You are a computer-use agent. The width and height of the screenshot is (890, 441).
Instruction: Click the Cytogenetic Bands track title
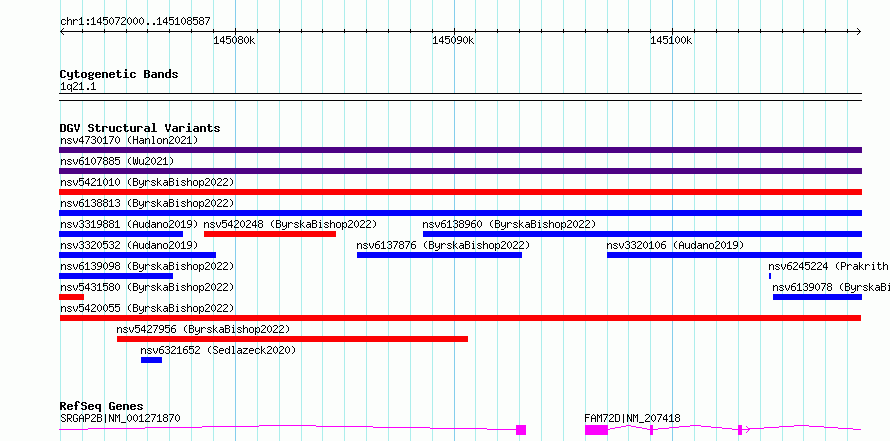(119, 74)
